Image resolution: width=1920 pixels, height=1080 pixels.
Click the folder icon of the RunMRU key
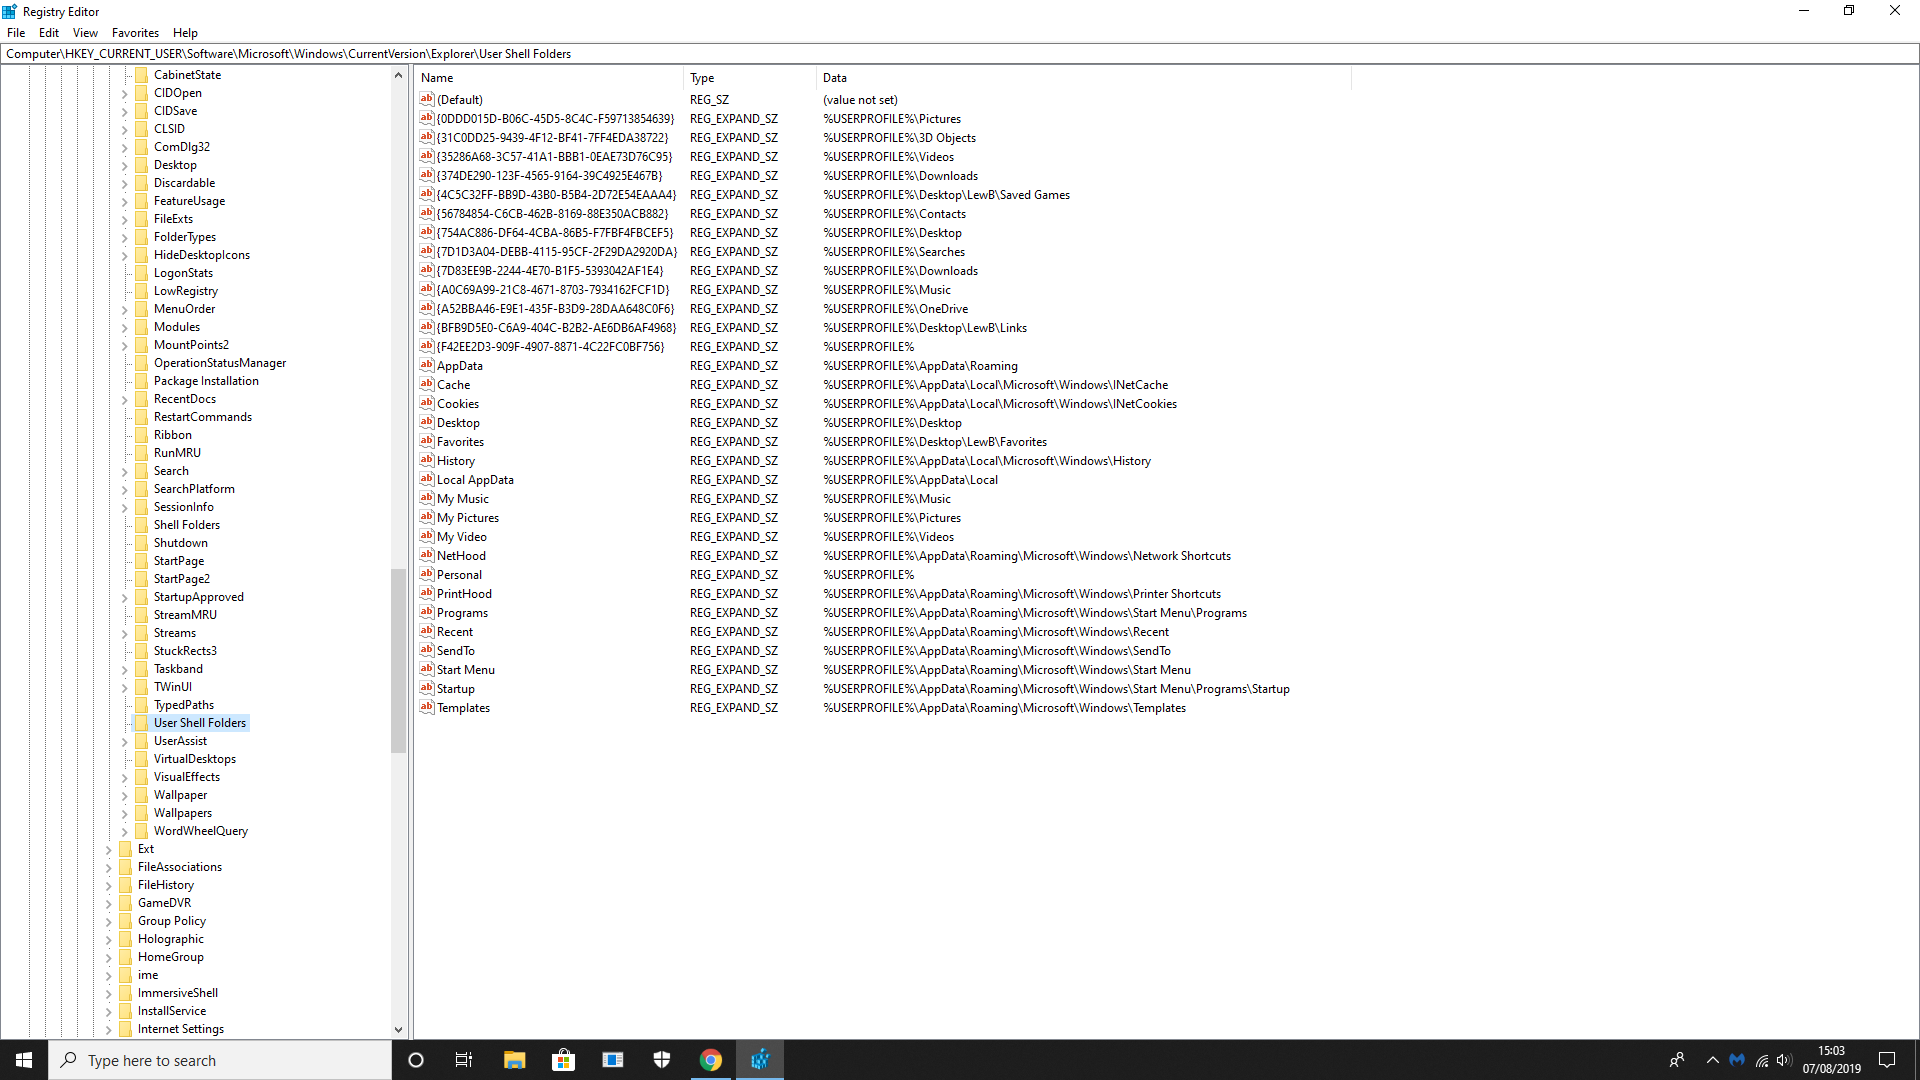click(x=142, y=453)
